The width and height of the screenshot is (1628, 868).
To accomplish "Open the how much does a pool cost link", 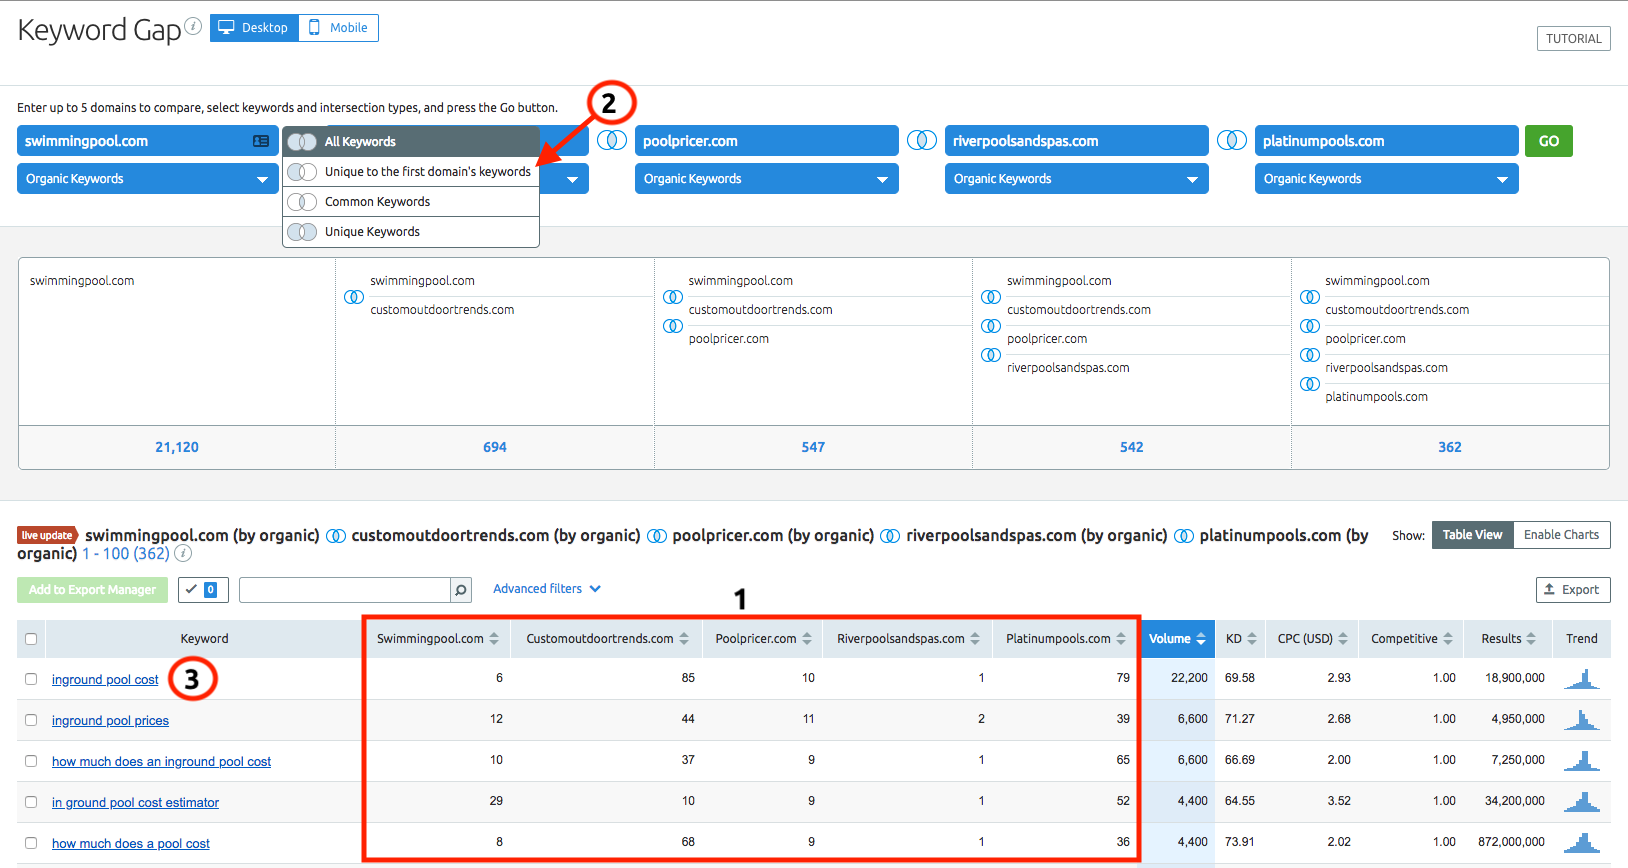I will click(131, 844).
